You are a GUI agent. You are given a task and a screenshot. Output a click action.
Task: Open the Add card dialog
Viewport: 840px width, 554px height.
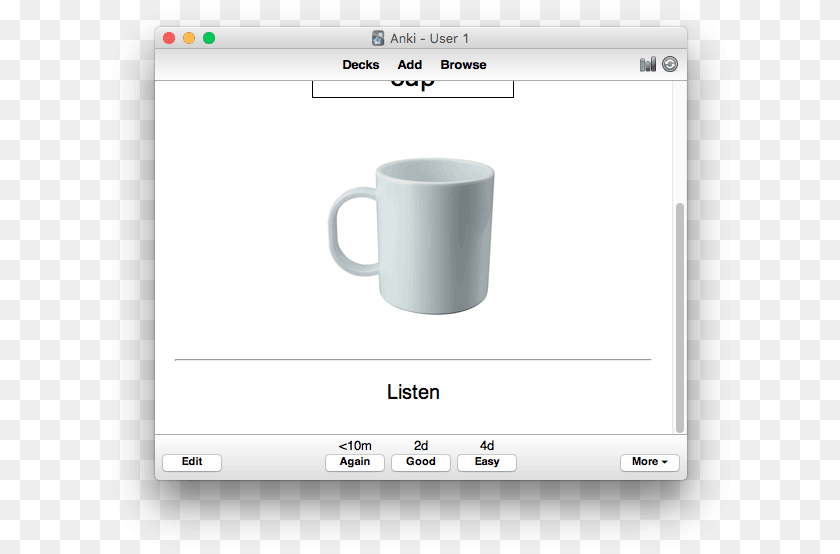(410, 65)
